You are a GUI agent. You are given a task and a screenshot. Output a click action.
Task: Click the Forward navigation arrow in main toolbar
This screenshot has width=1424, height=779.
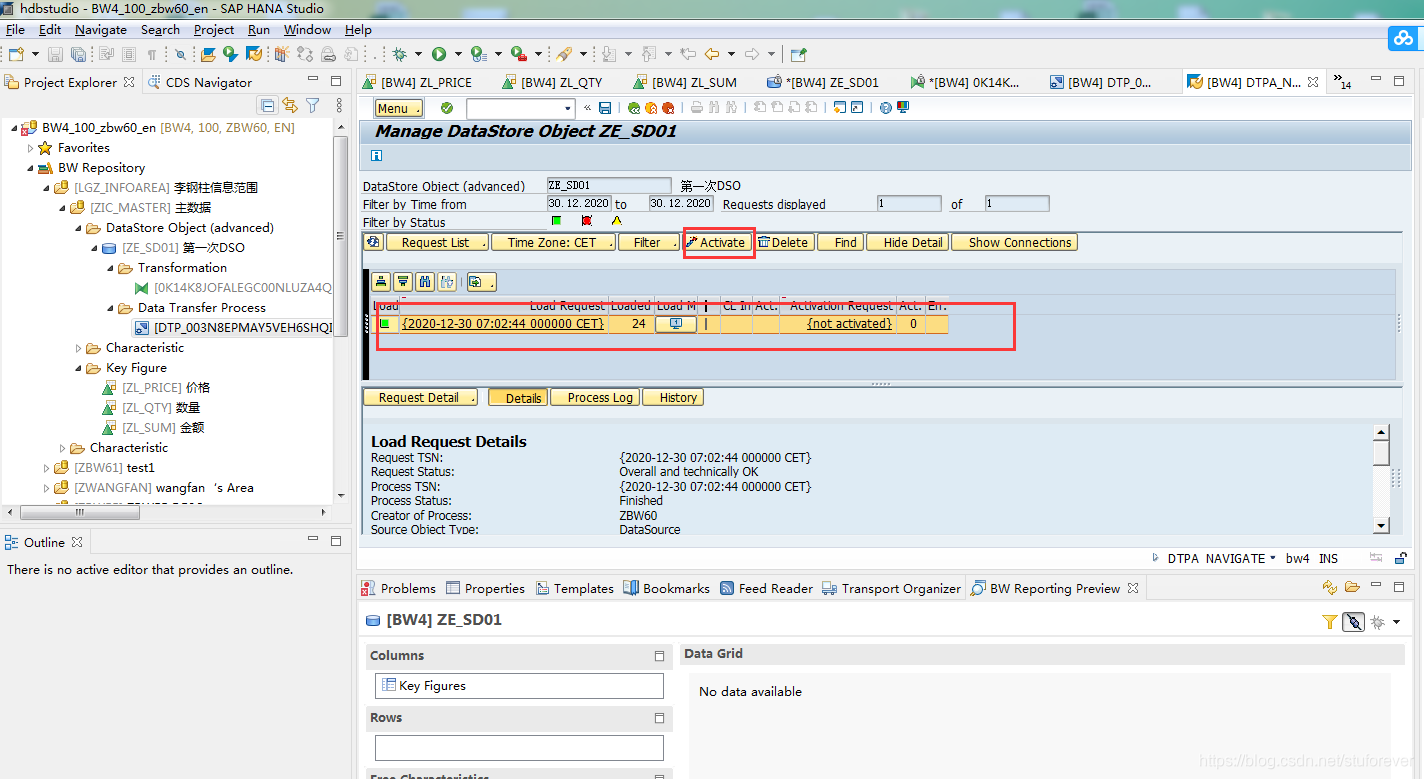752,54
